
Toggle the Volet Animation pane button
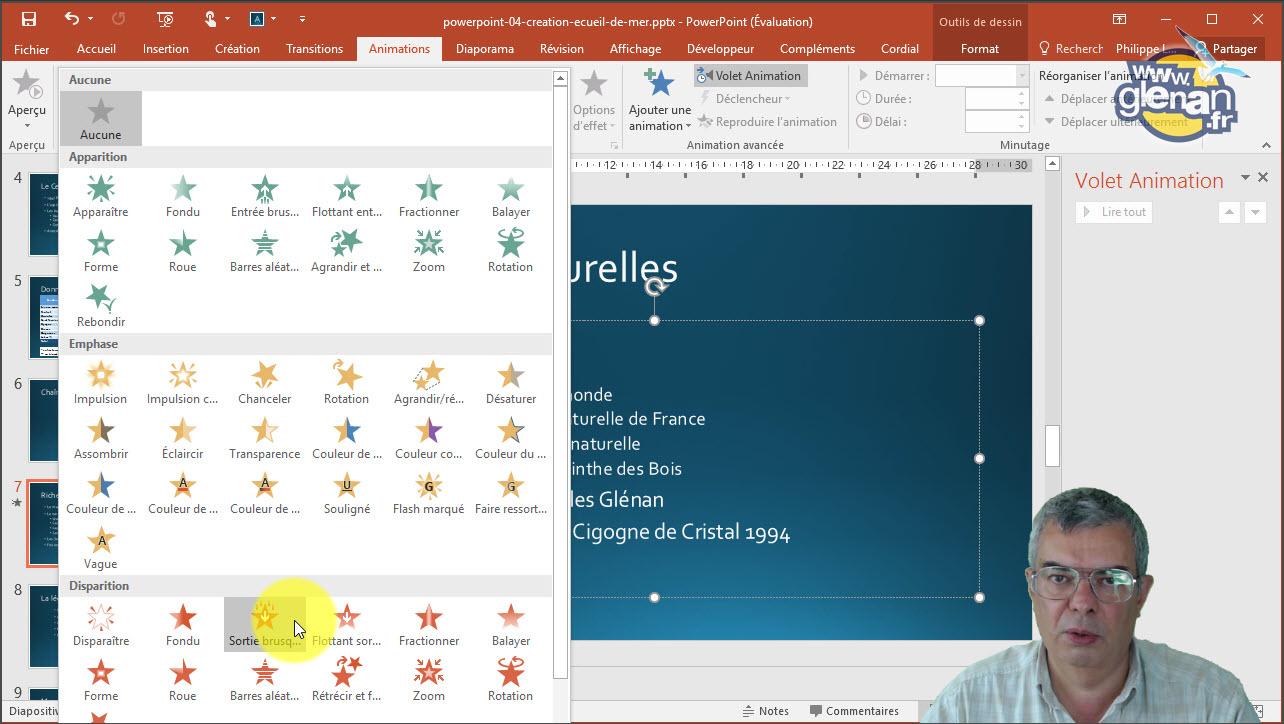click(x=751, y=76)
